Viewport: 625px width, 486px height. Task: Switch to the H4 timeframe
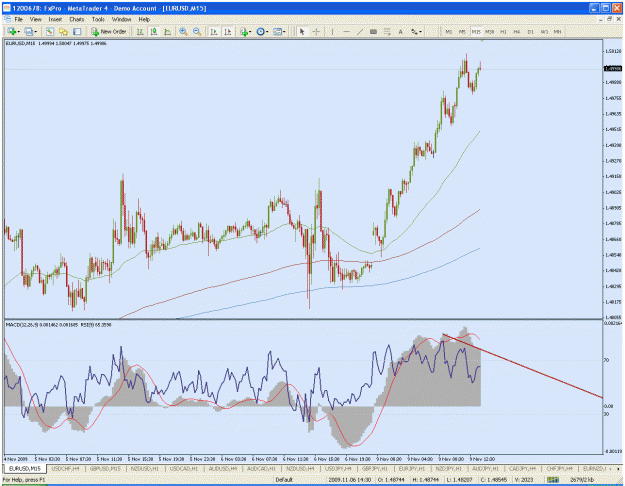[x=517, y=31]
